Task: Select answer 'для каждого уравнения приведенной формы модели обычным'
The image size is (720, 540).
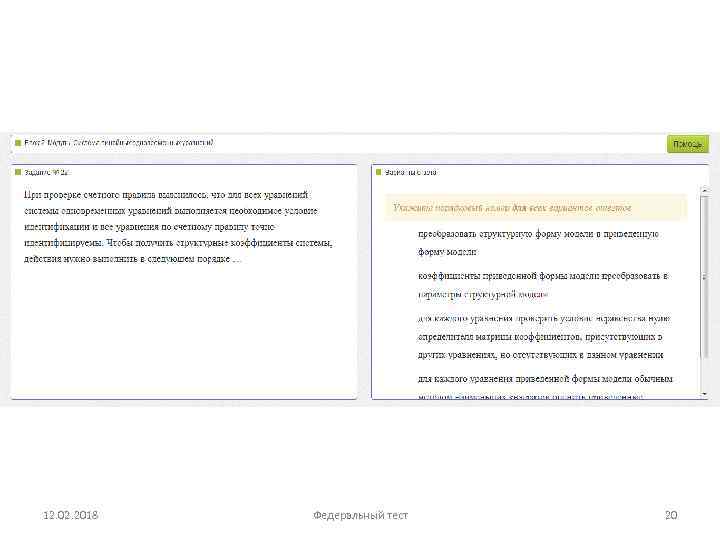Action: (x=545, y=387)
